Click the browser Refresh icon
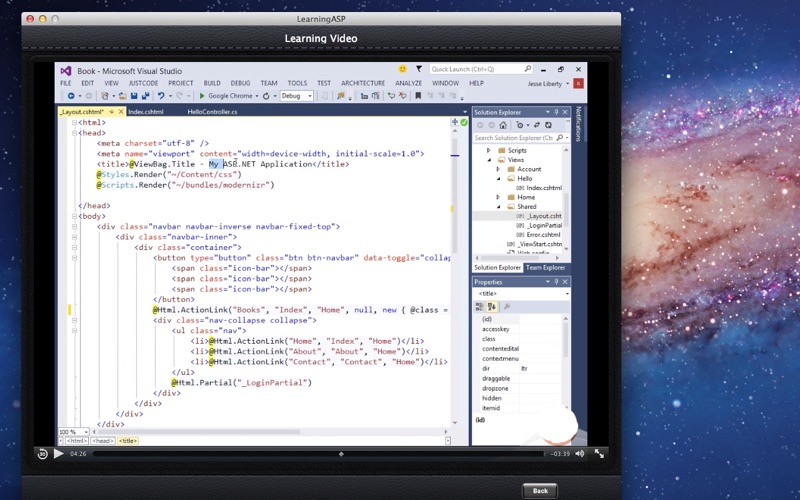 click(x=266, y=96)
